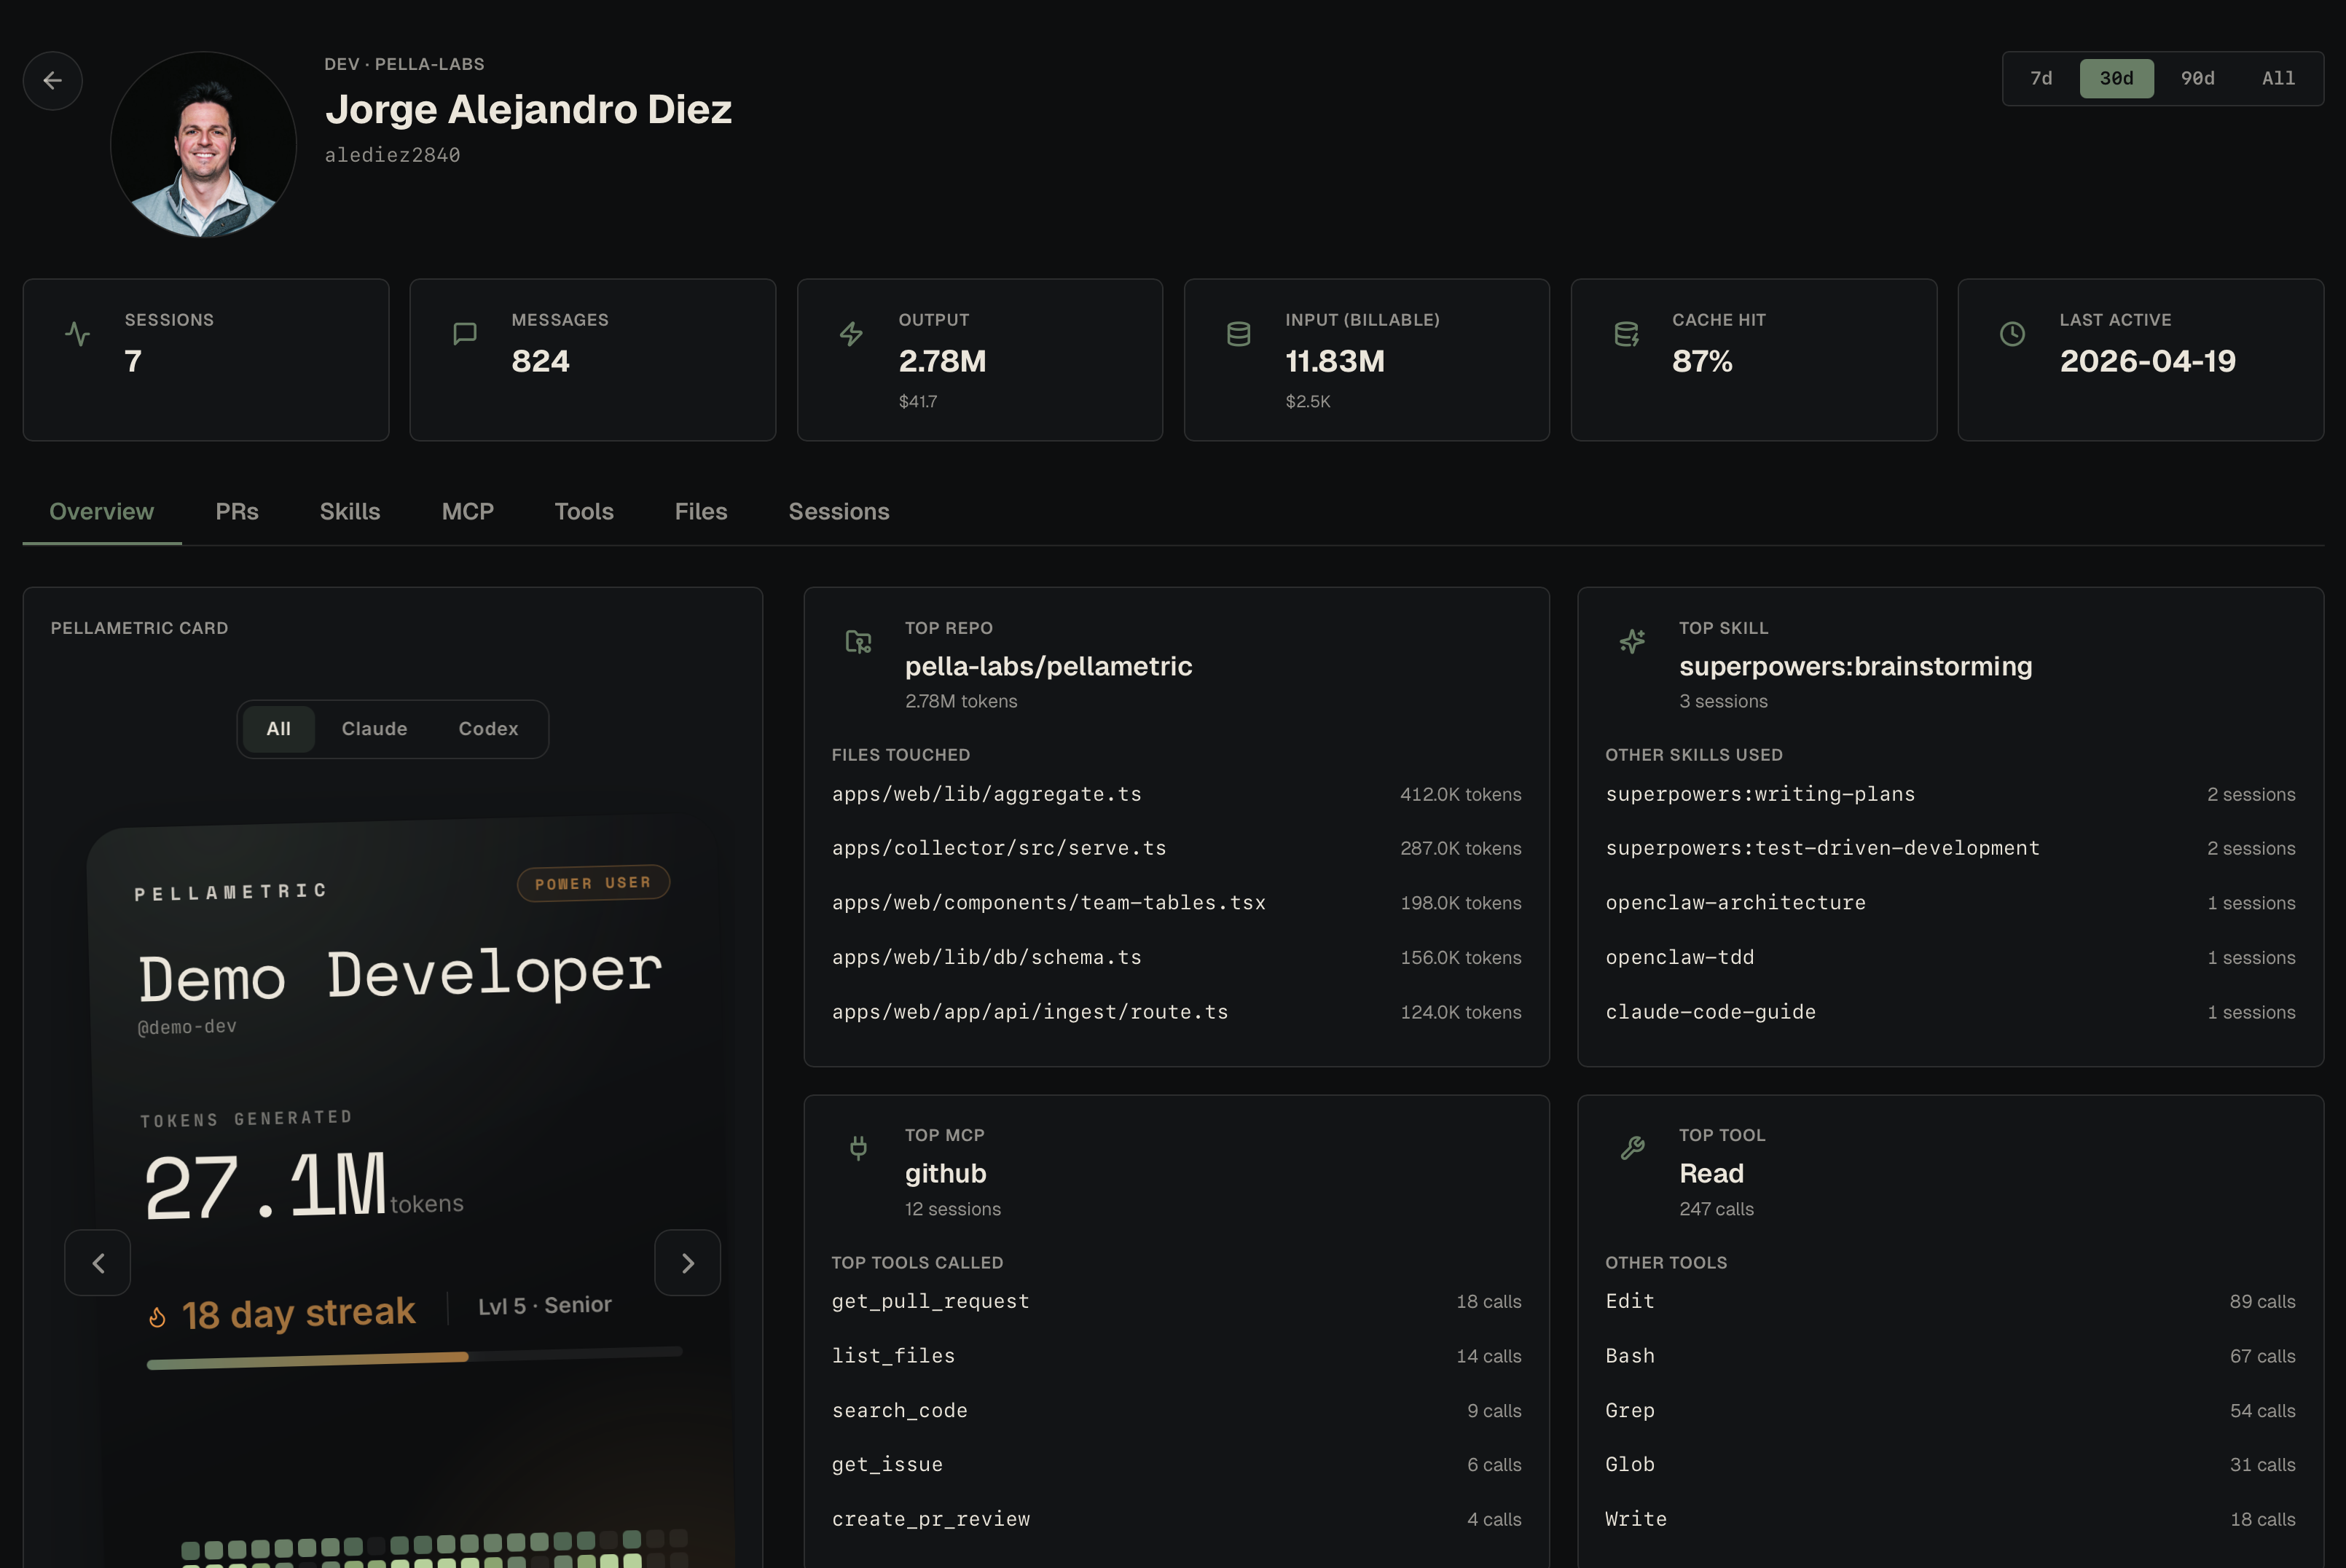2346x1568 pixels.
Task: Click the Output lightning bolt icon
Action: click(851, 334)
